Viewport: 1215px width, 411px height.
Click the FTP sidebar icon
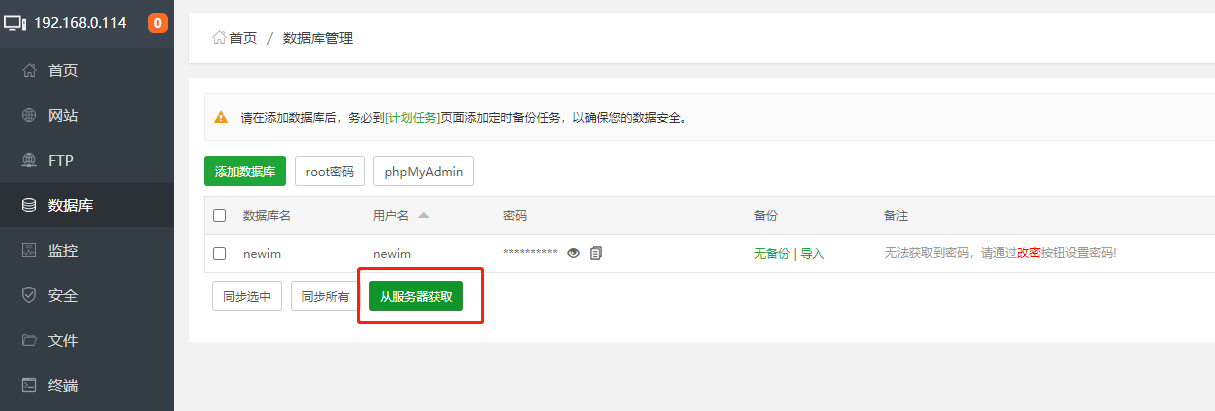[x=29, y=160]
